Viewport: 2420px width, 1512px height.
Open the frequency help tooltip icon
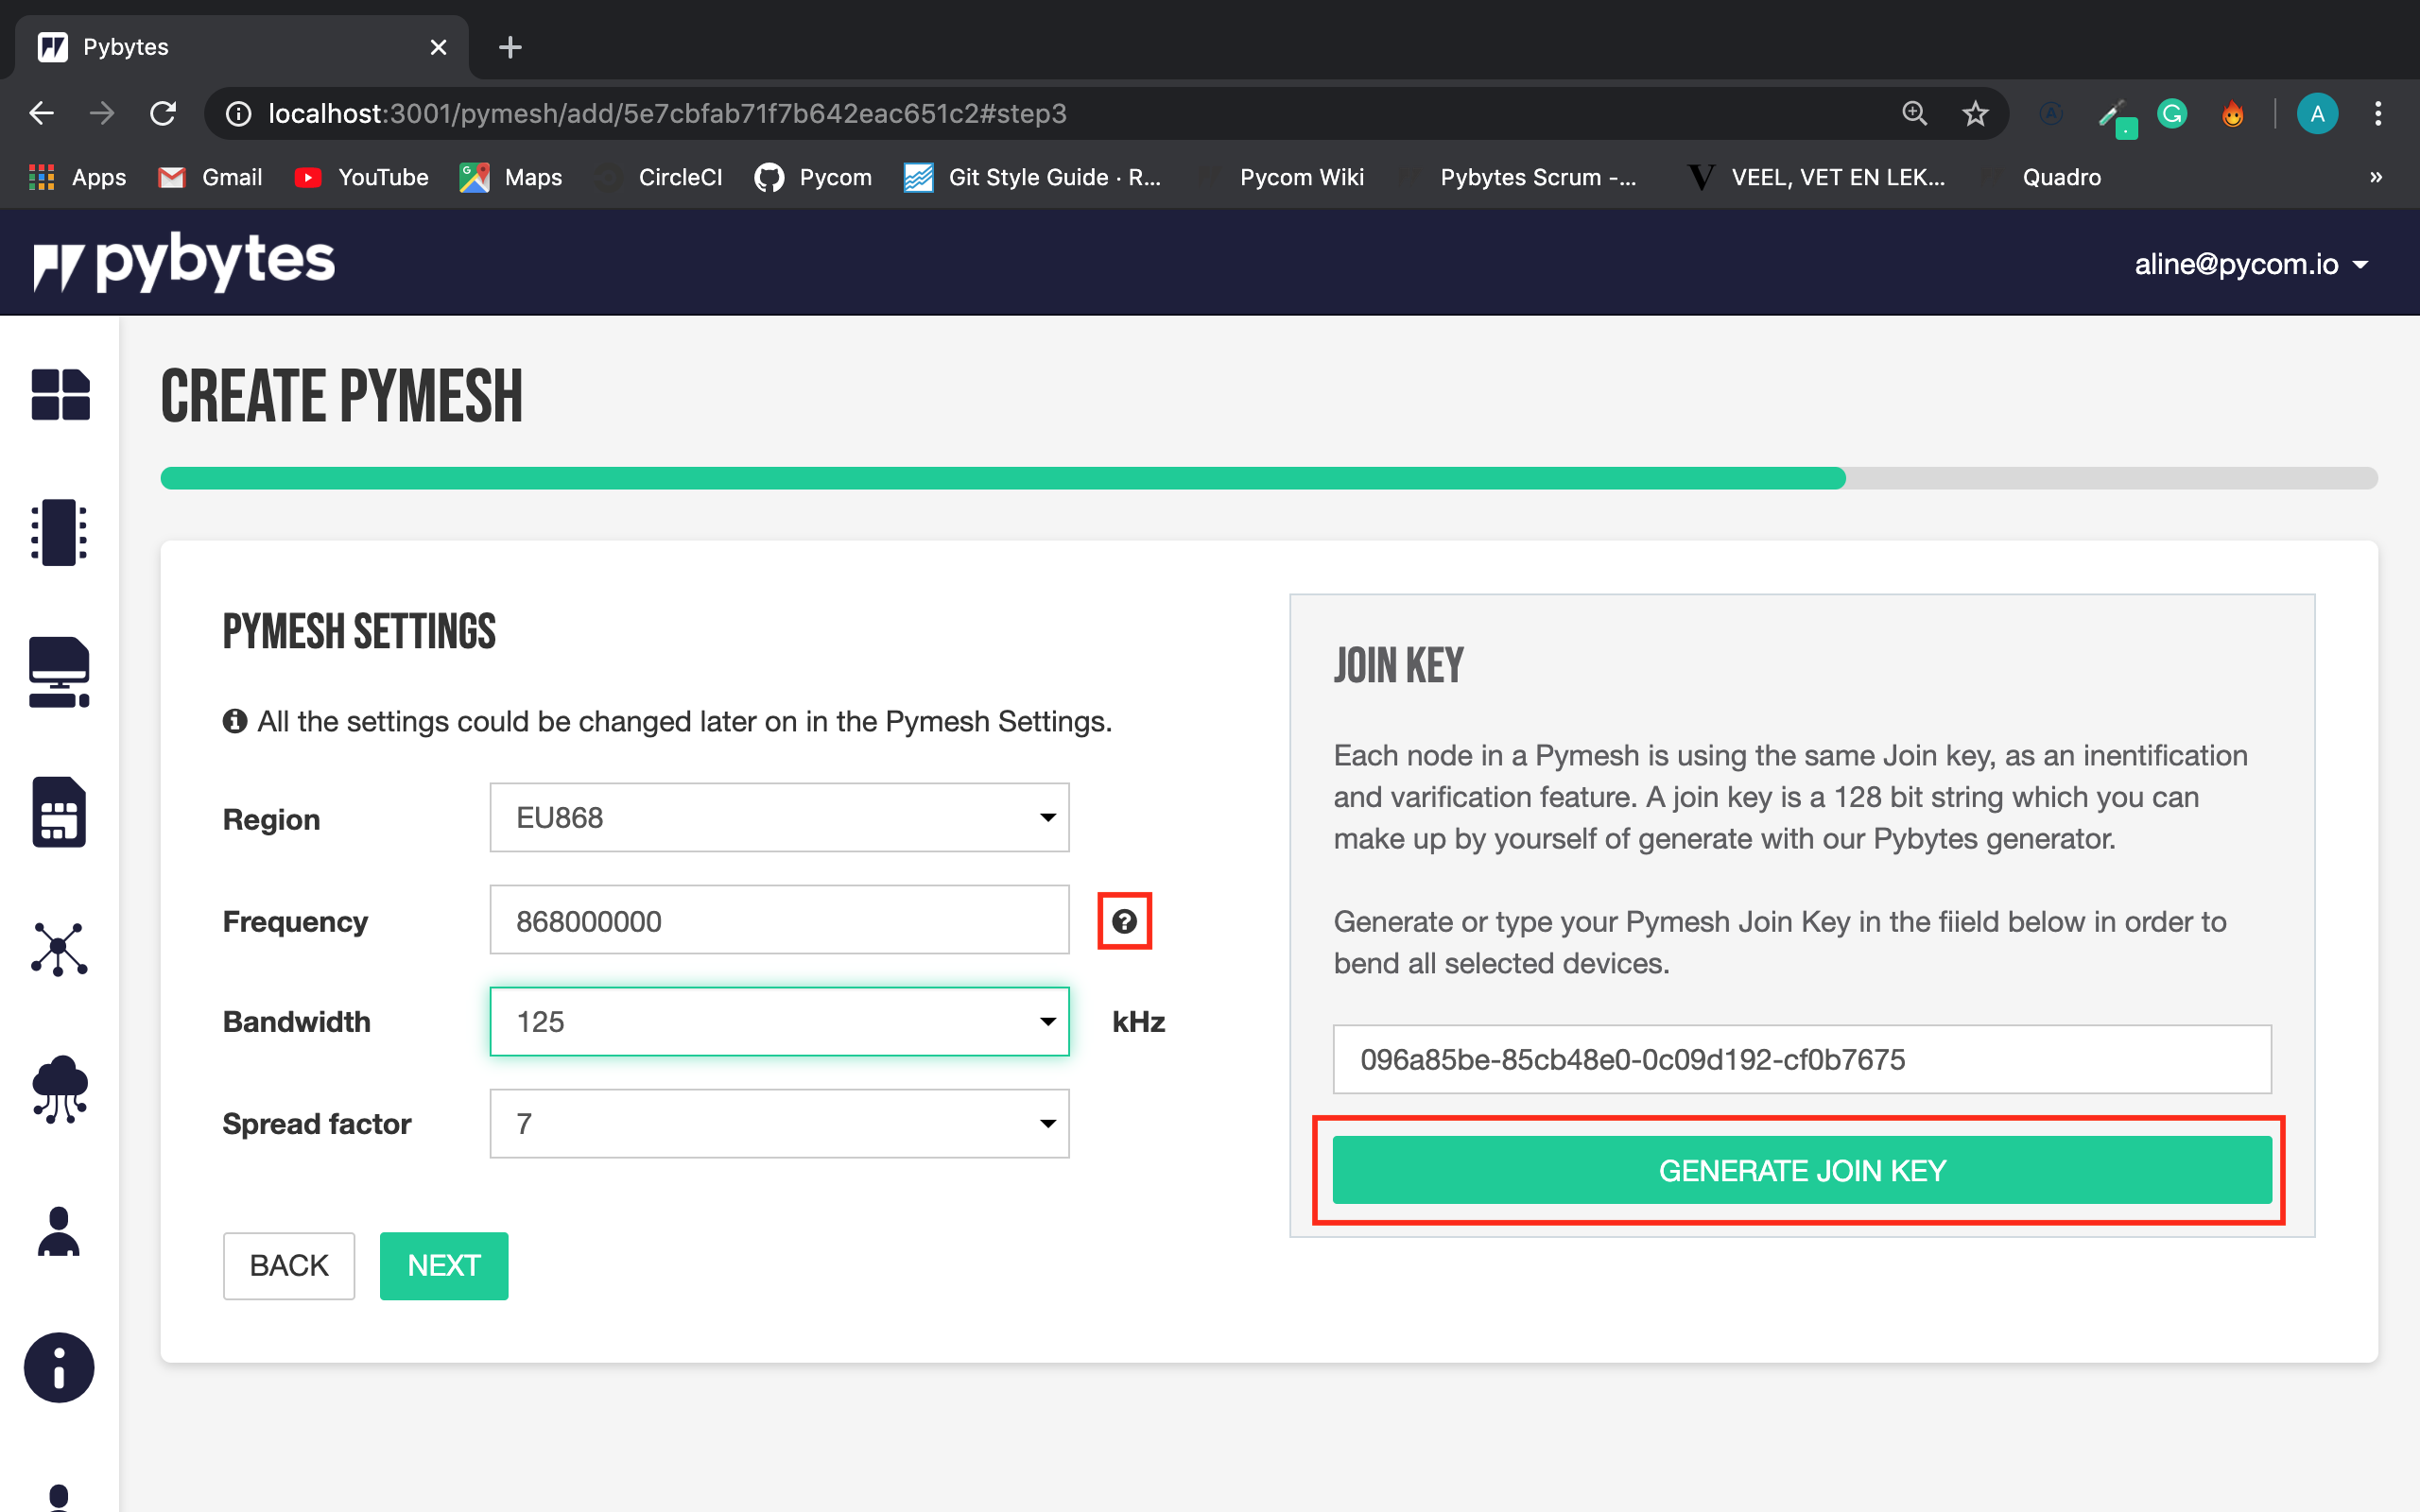tap(1124, 921)
